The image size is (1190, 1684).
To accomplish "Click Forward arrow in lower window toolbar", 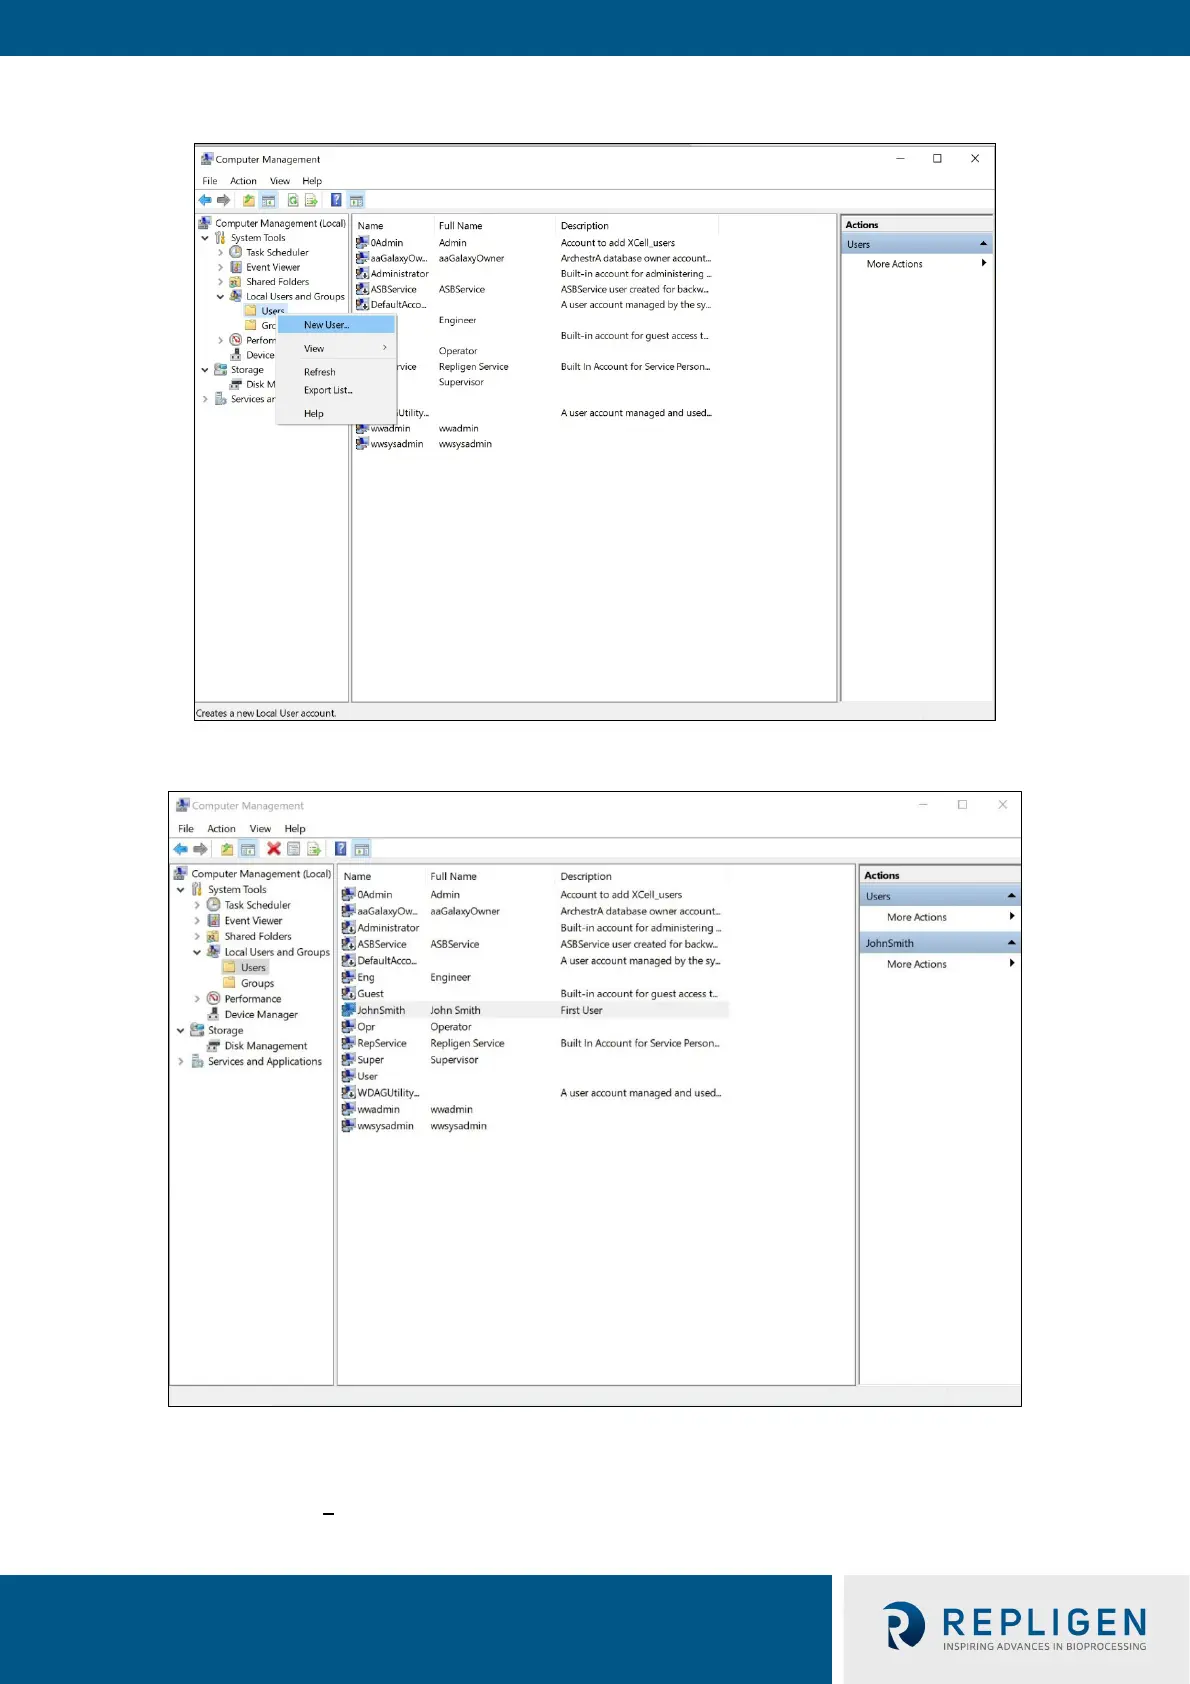I will click(x=200, y=849).
